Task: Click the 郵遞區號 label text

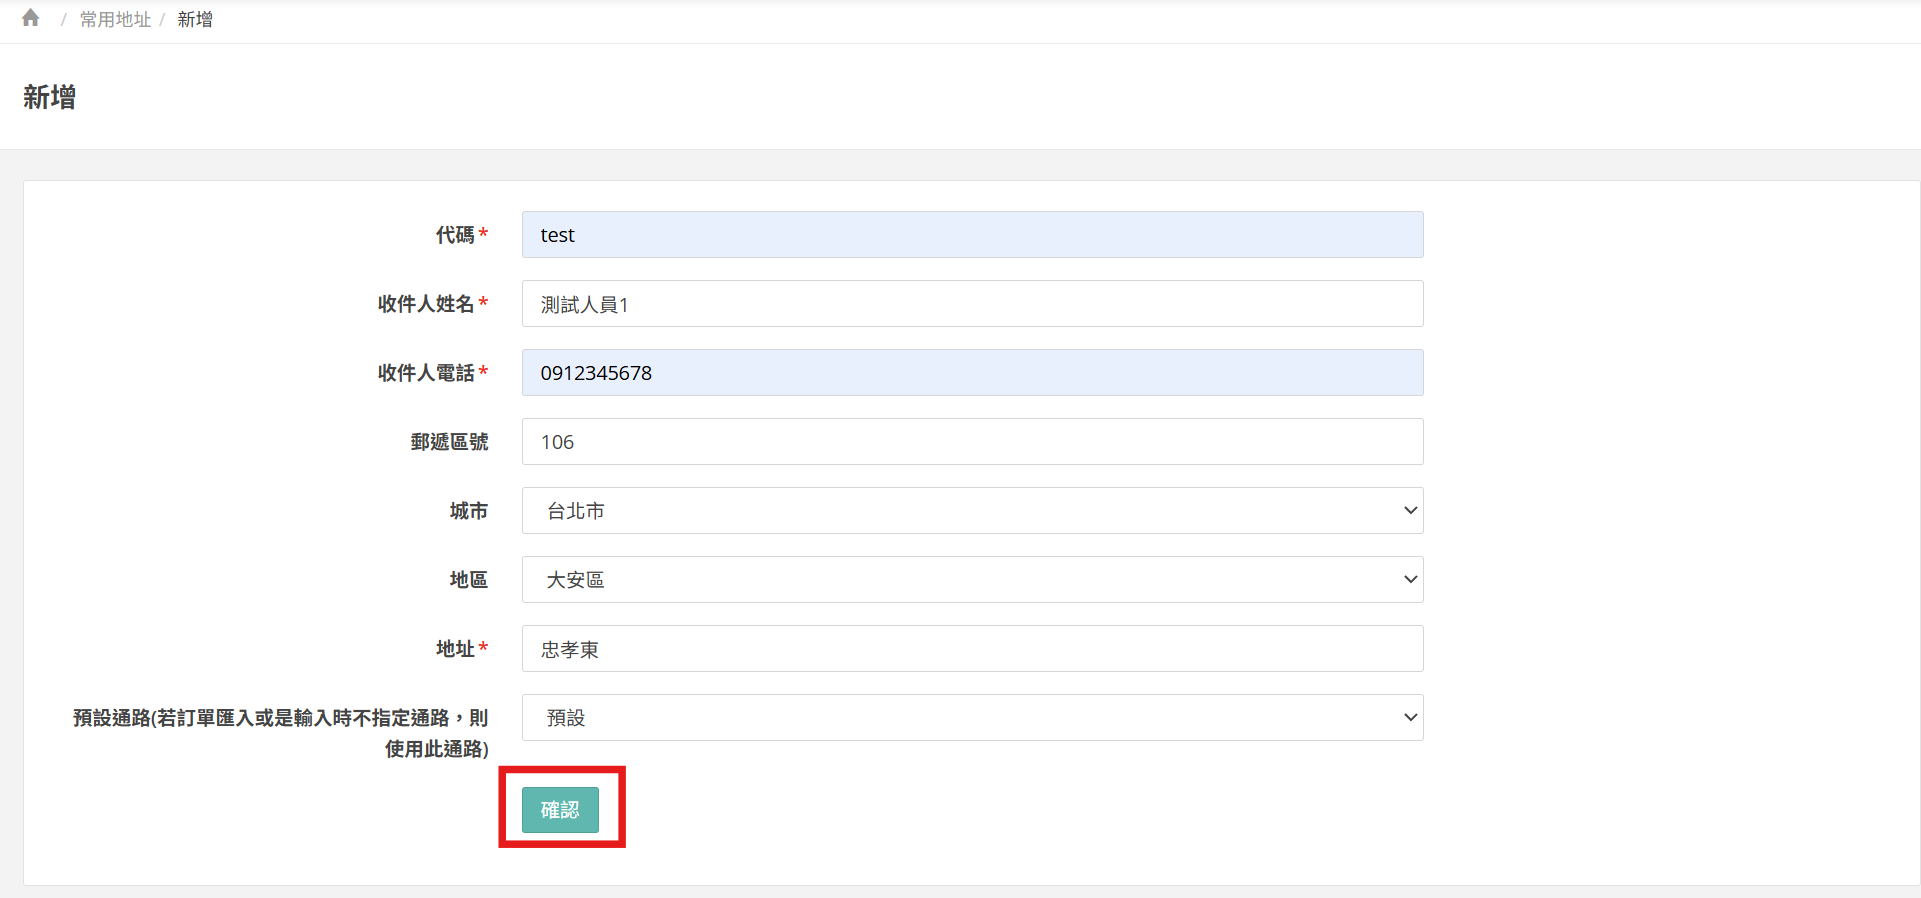Action: [x=449, y=442]
